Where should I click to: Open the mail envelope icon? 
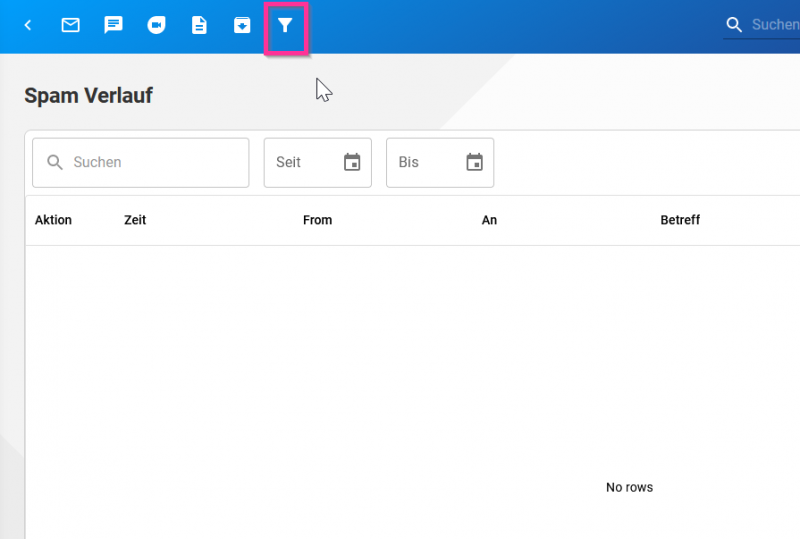70,25
